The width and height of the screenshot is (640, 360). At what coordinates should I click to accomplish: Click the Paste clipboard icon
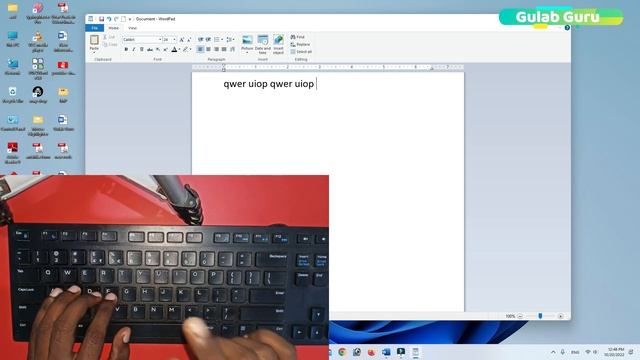[x=94, y=40]
